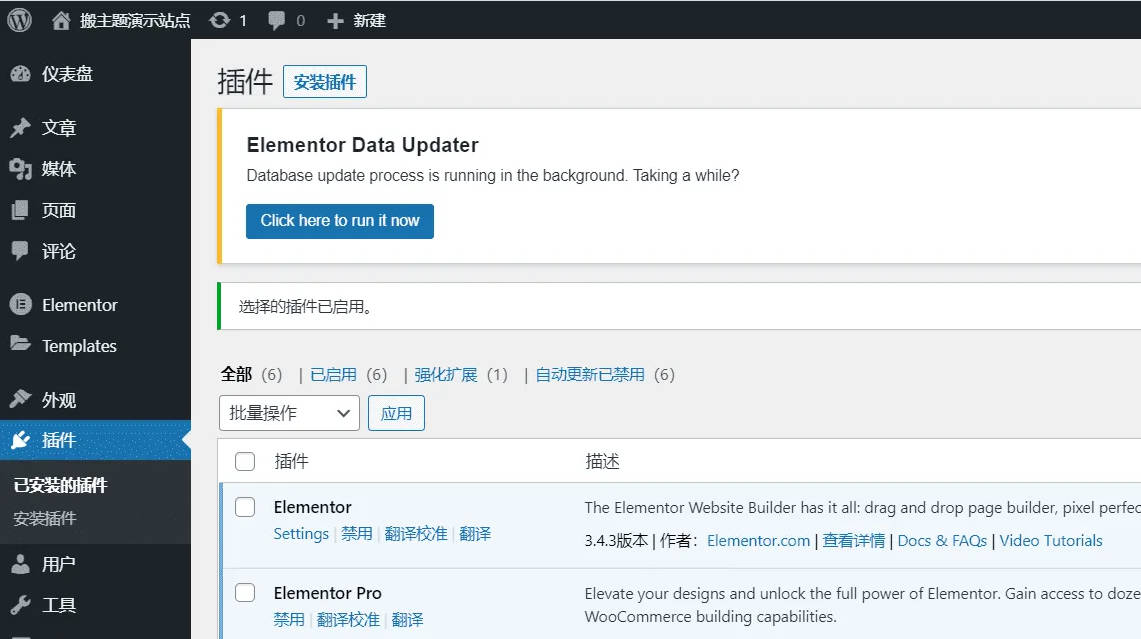Click the '选择的插件已启用。' notice text
Screen dimensions: 1141x639
pyautogui.click(x=306, y=306)
